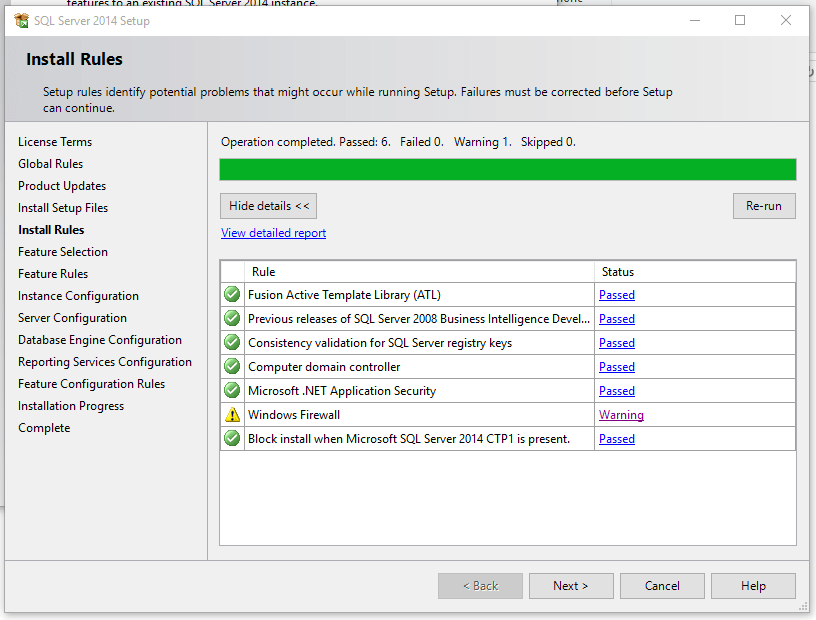
Task: Maximize the SQL Server 2014 Setup window
Action: 740,20
